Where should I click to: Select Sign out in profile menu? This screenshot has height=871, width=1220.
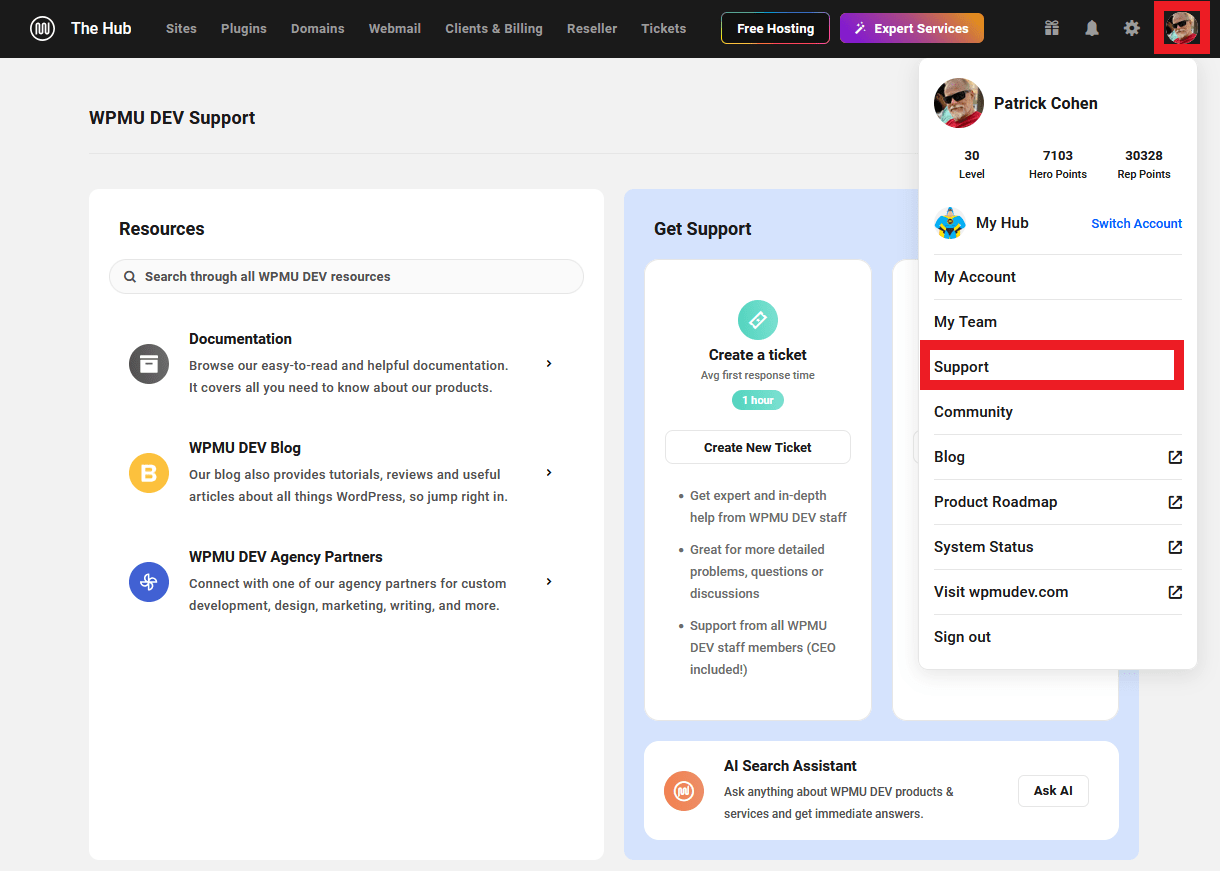[x=1058, y=637]
